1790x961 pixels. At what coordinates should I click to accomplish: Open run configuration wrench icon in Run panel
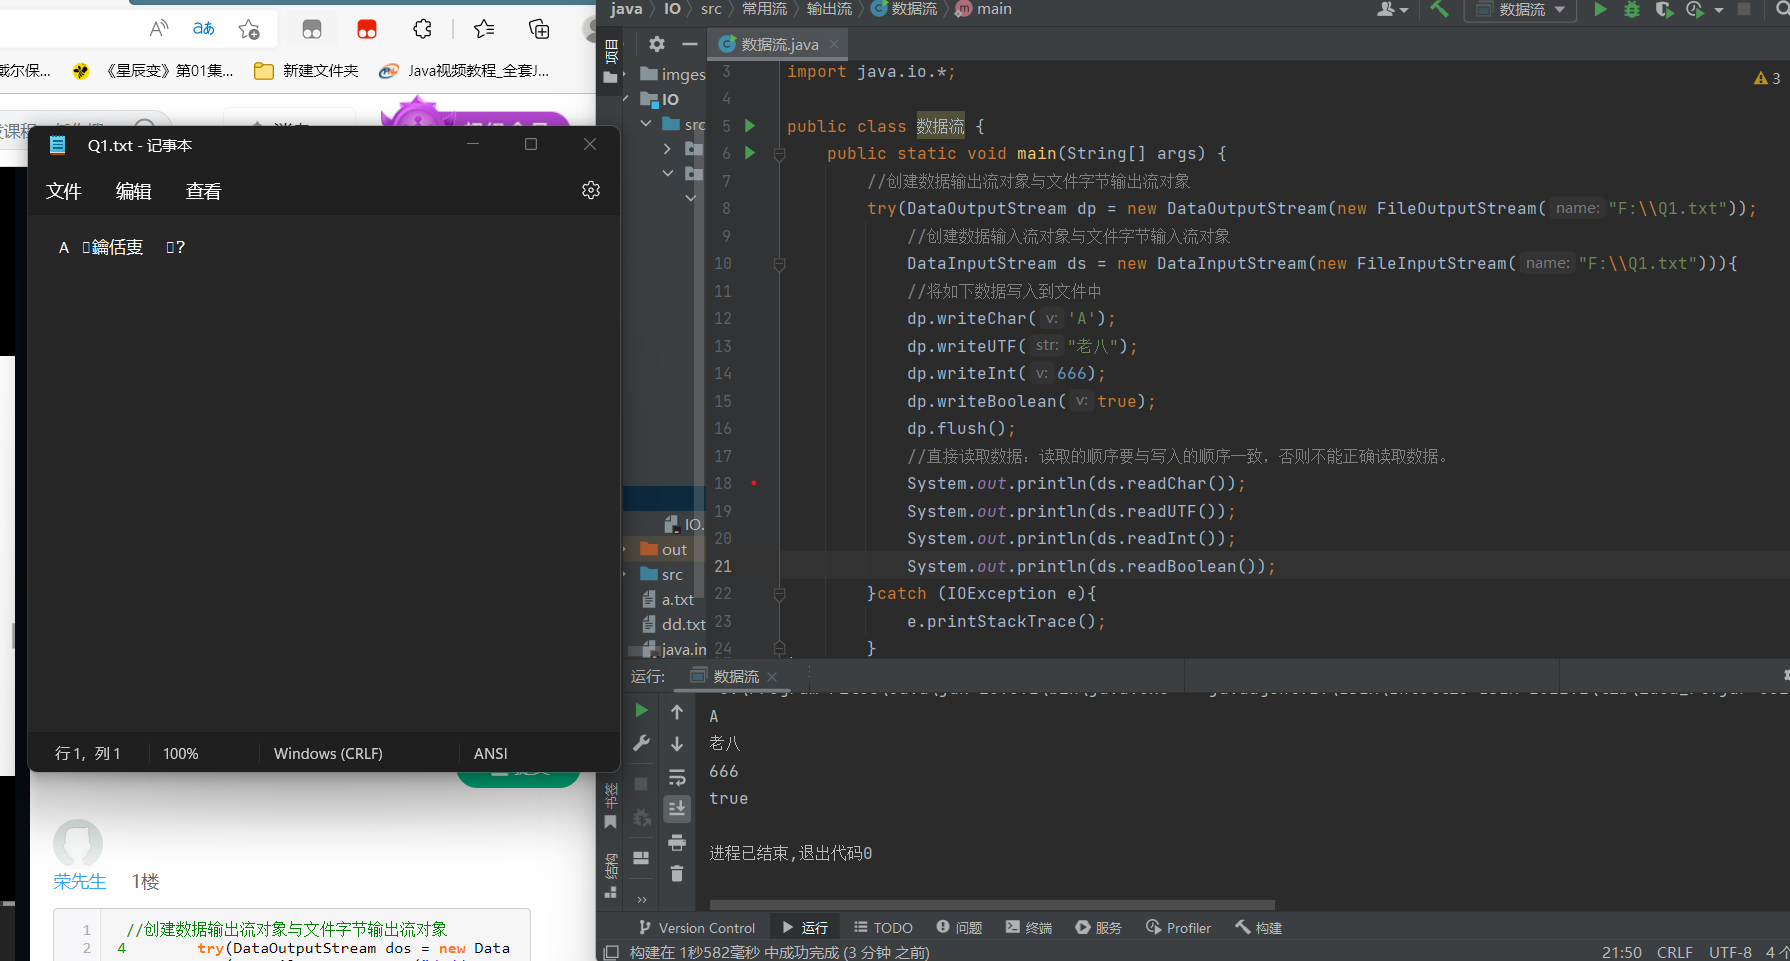tap(642, 743)
